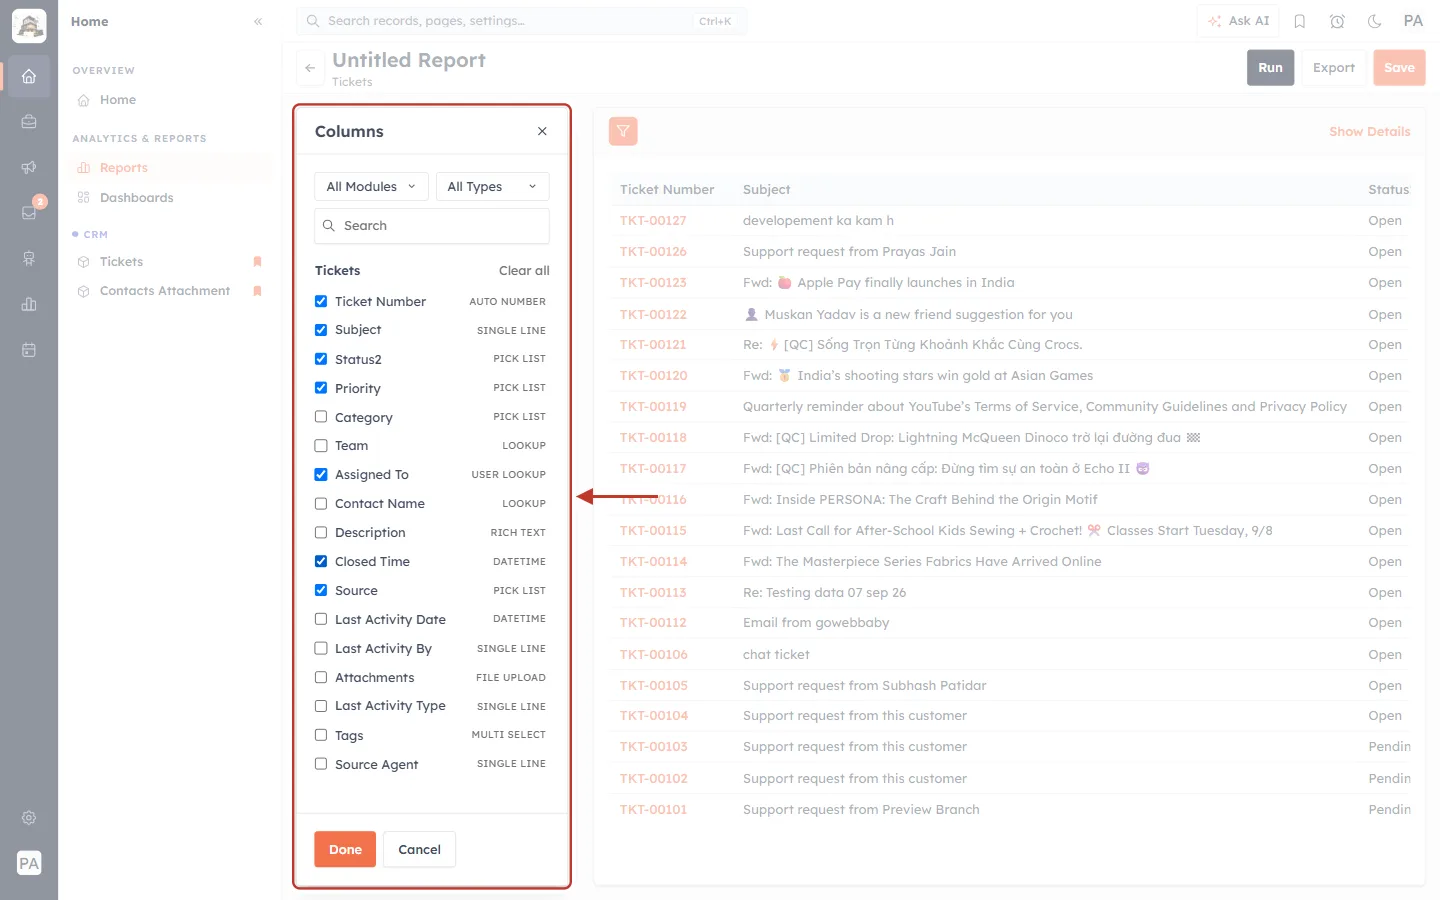The width and height of the screenshot is (1440, 900).
Task: Click the Home icon in left rail
Action: [x=29, y=76]
